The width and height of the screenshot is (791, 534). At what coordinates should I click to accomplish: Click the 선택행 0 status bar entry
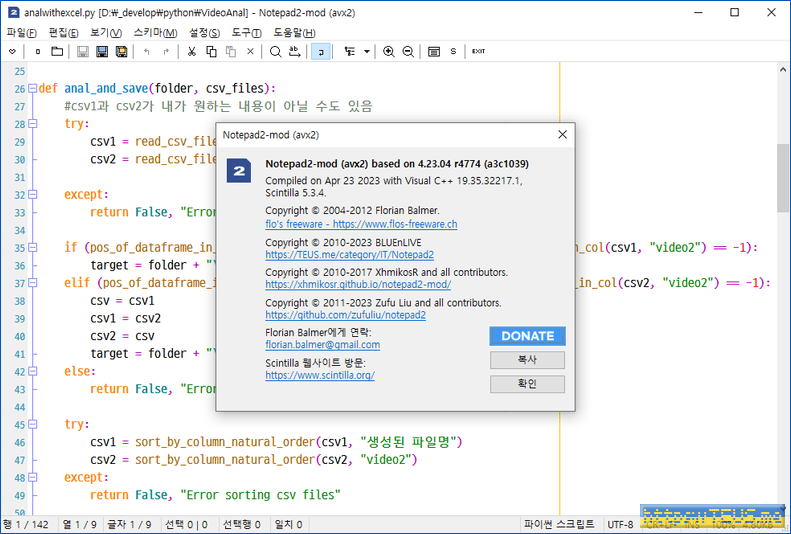click(242, 525)
